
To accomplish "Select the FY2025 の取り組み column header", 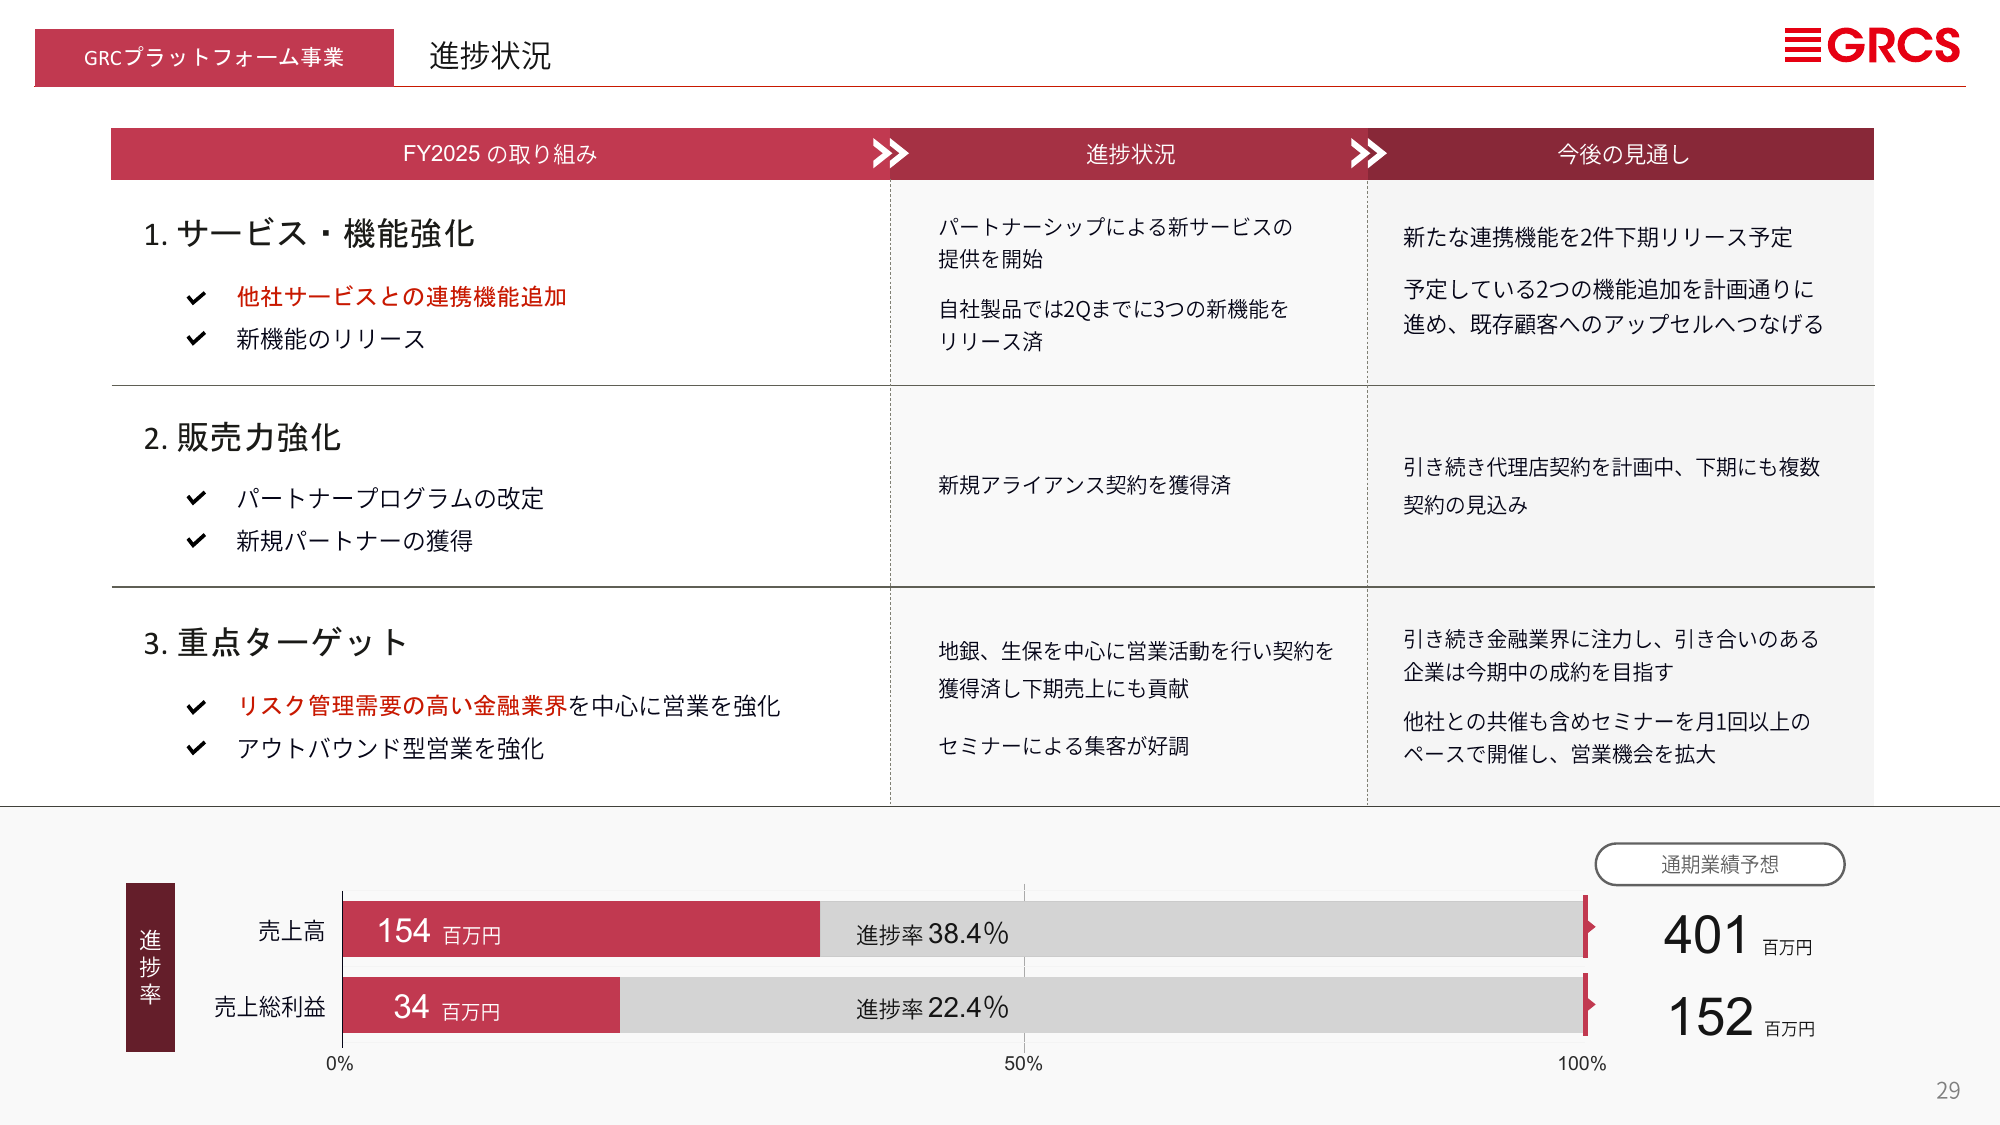I will [x=499, y=154].
